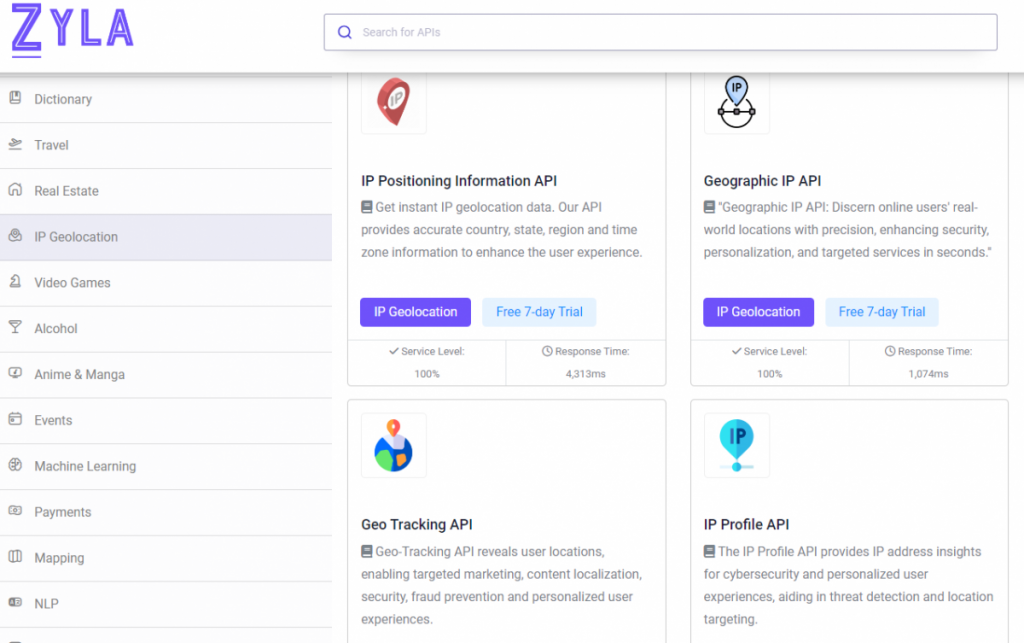
Task: Click the NLP sidebar icon
Action: click(x=15, y=603)
